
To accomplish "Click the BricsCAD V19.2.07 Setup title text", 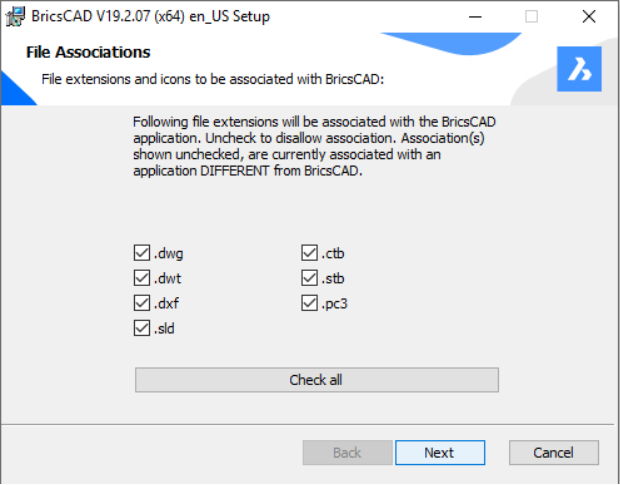I will point(150,17).
